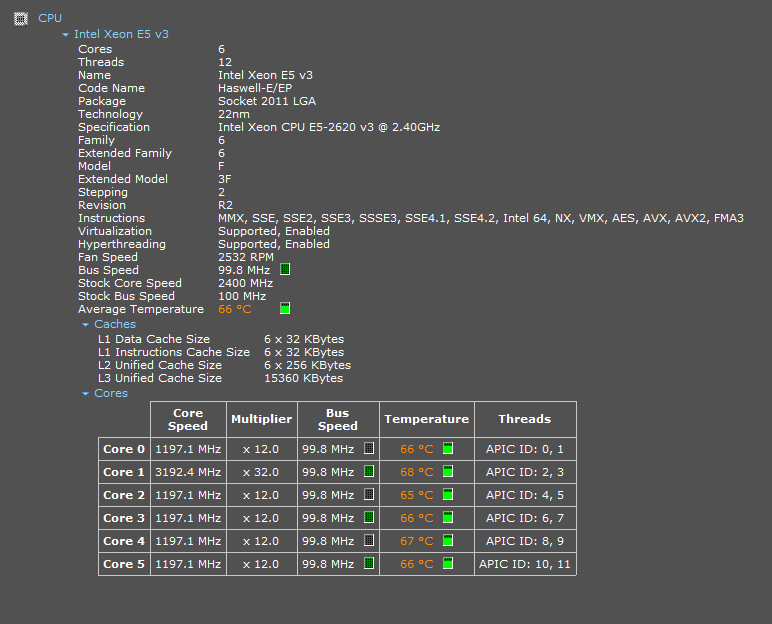This screenshot has width=772, height=624.
Task: Click the 15360 KBytes L3 cache value
Action: tap(303, 378)
